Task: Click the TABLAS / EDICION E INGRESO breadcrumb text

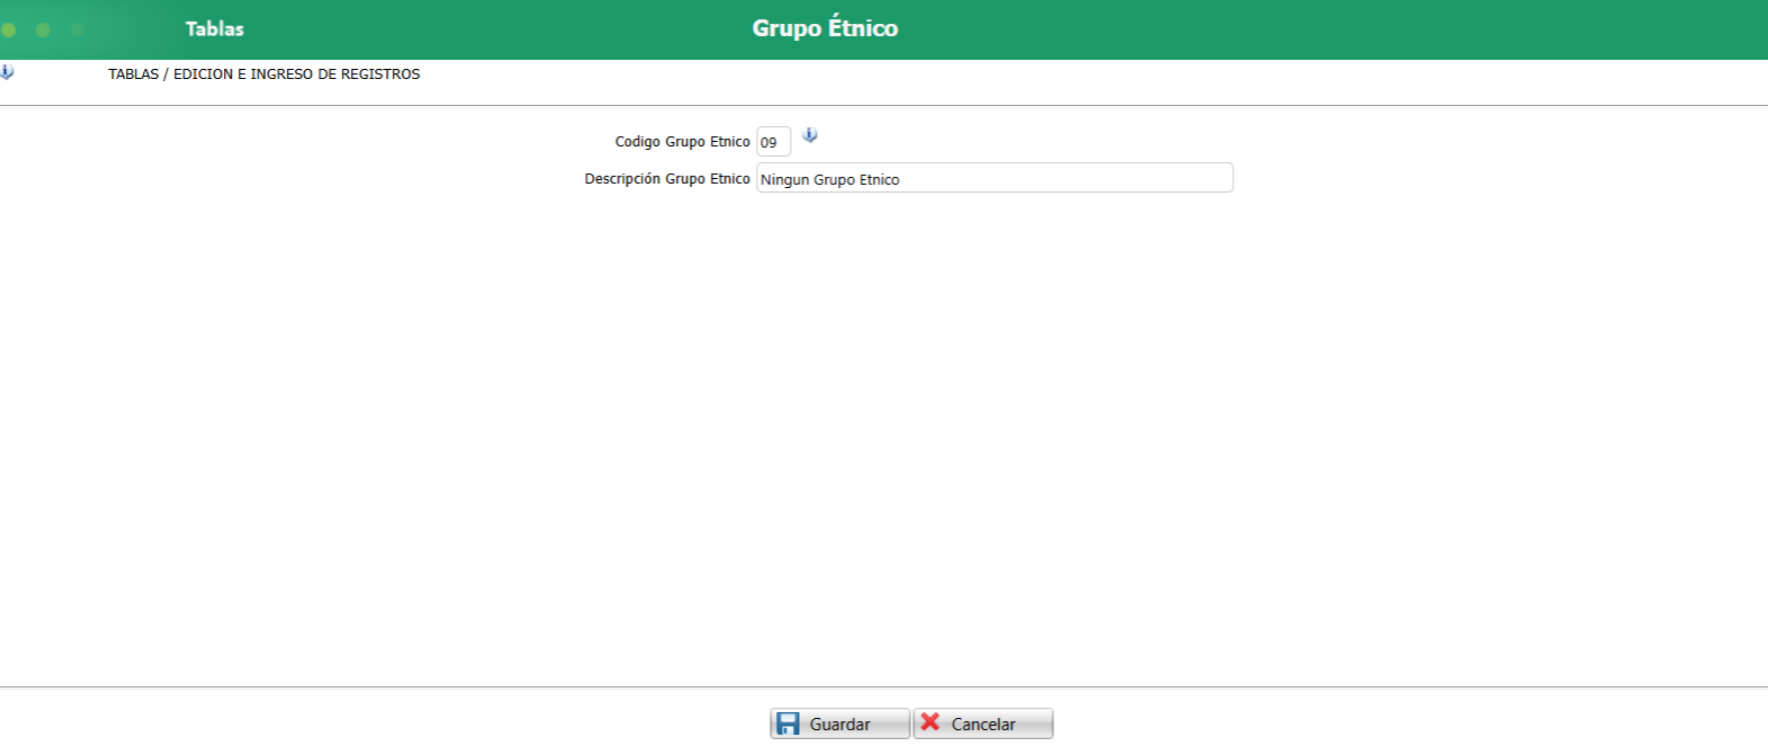Action: (264, 74)
